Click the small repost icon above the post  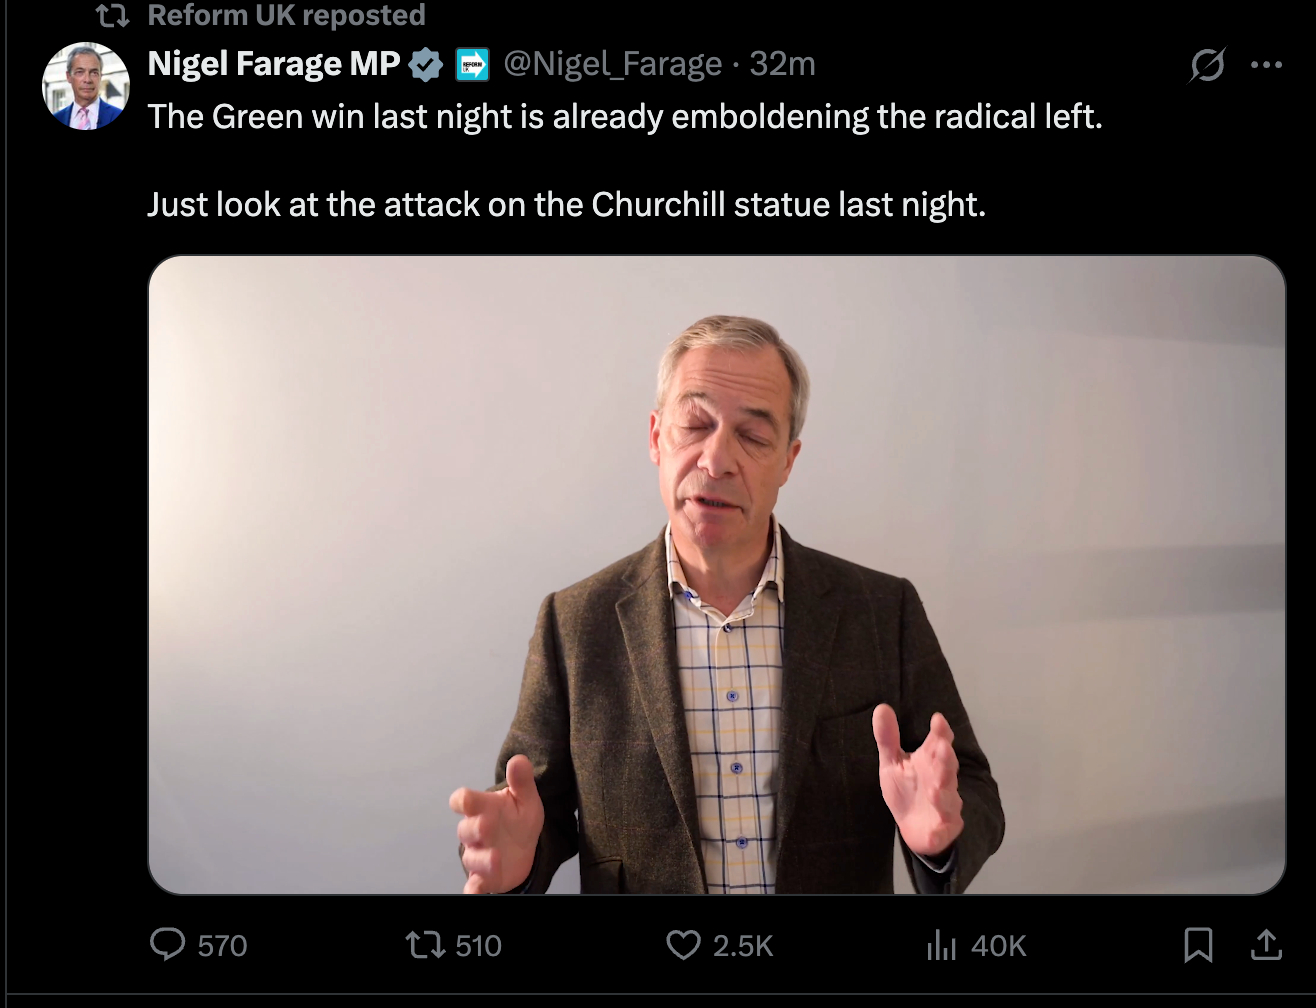pyautogui.click(x=112, y=16)
